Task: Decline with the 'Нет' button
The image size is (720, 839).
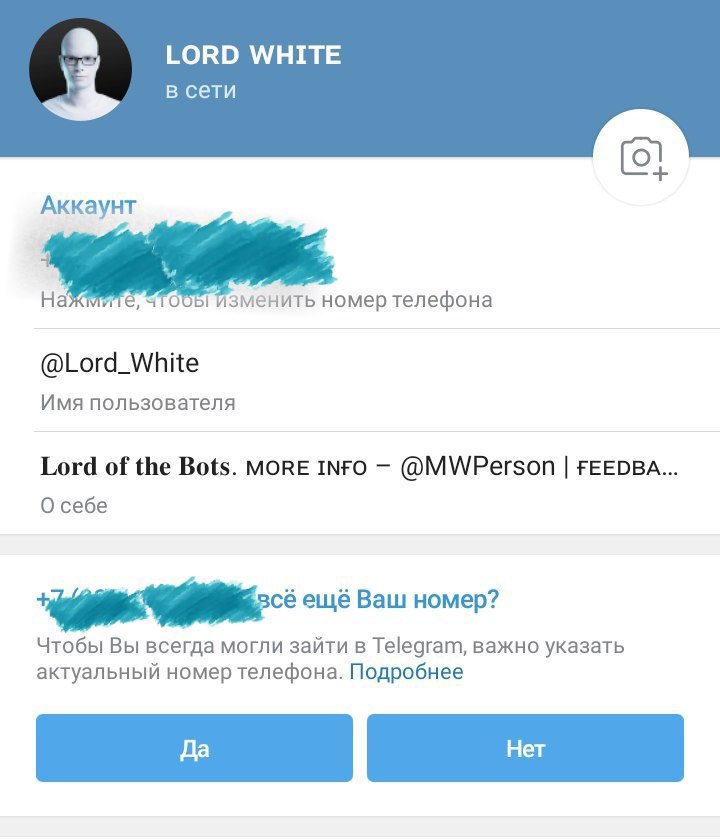Action: [x=525, y=748]
